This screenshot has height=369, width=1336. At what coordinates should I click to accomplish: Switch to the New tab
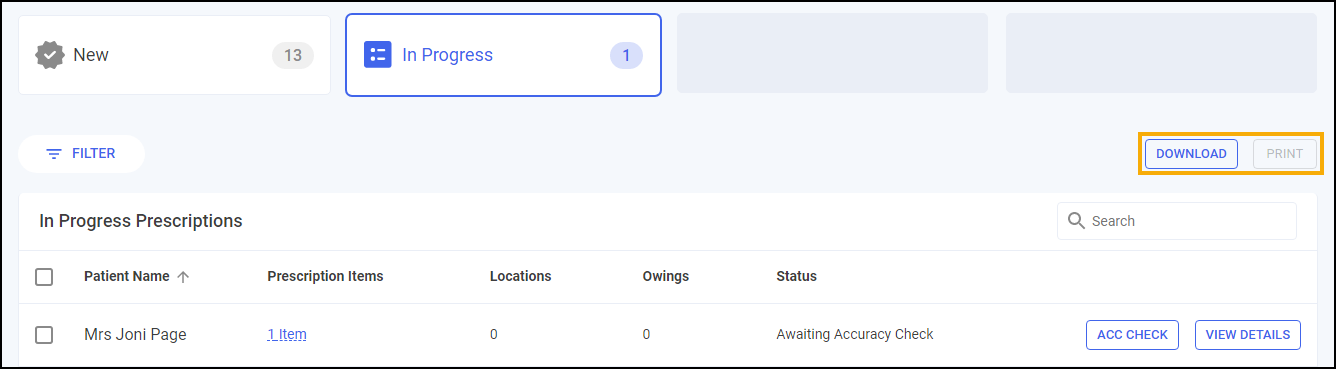coord(175,55)
